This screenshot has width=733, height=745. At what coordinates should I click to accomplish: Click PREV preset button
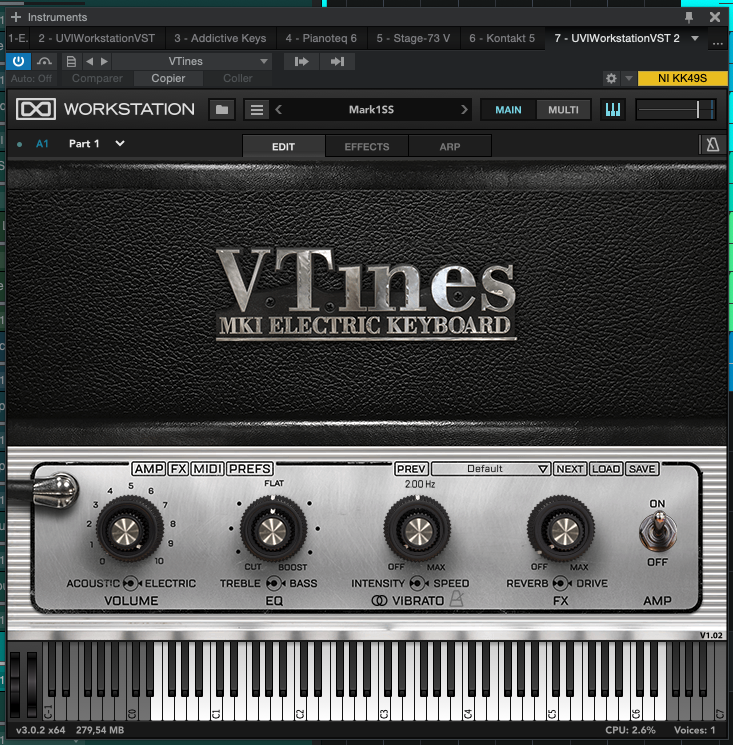[411, 469]
